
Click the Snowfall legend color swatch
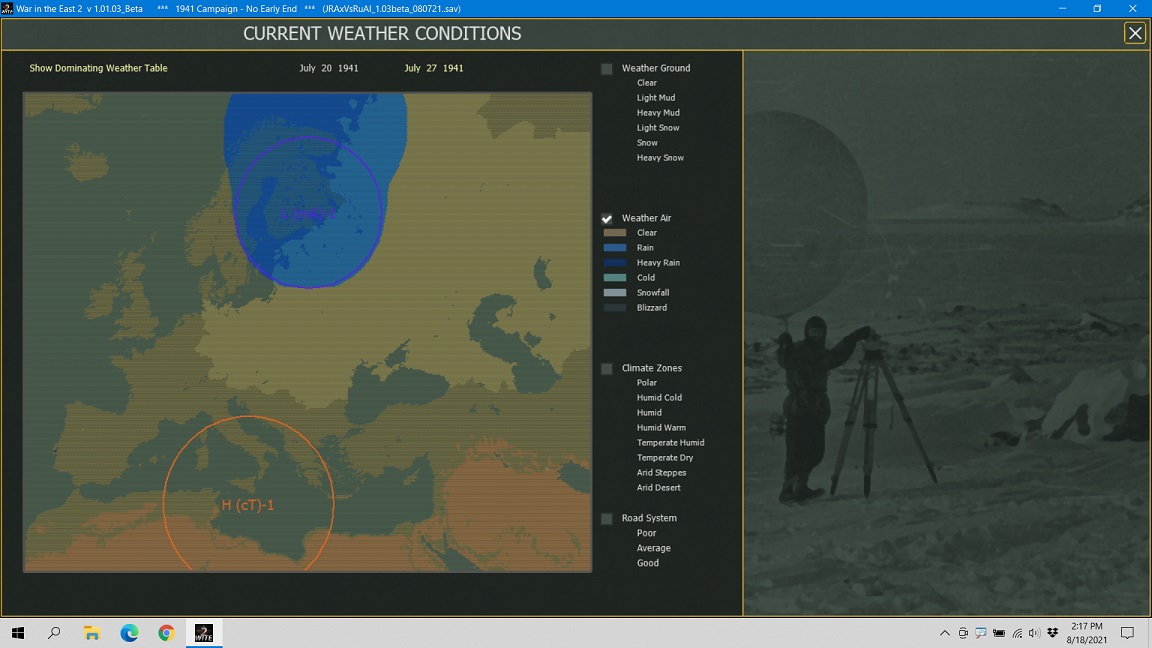pyautogui.click(x=615, y=292)
